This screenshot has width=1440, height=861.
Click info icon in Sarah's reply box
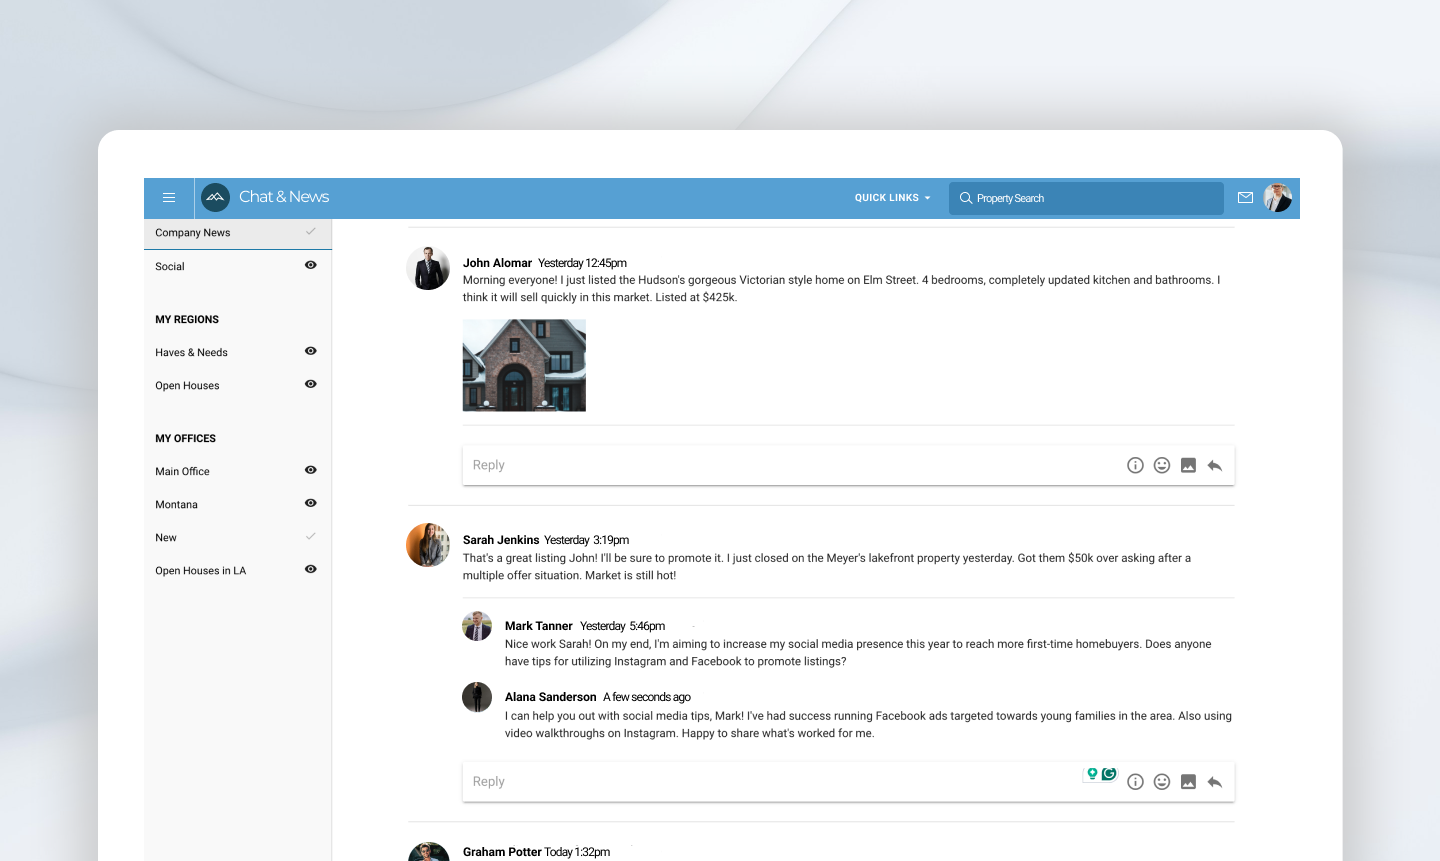click(1135, 782)
